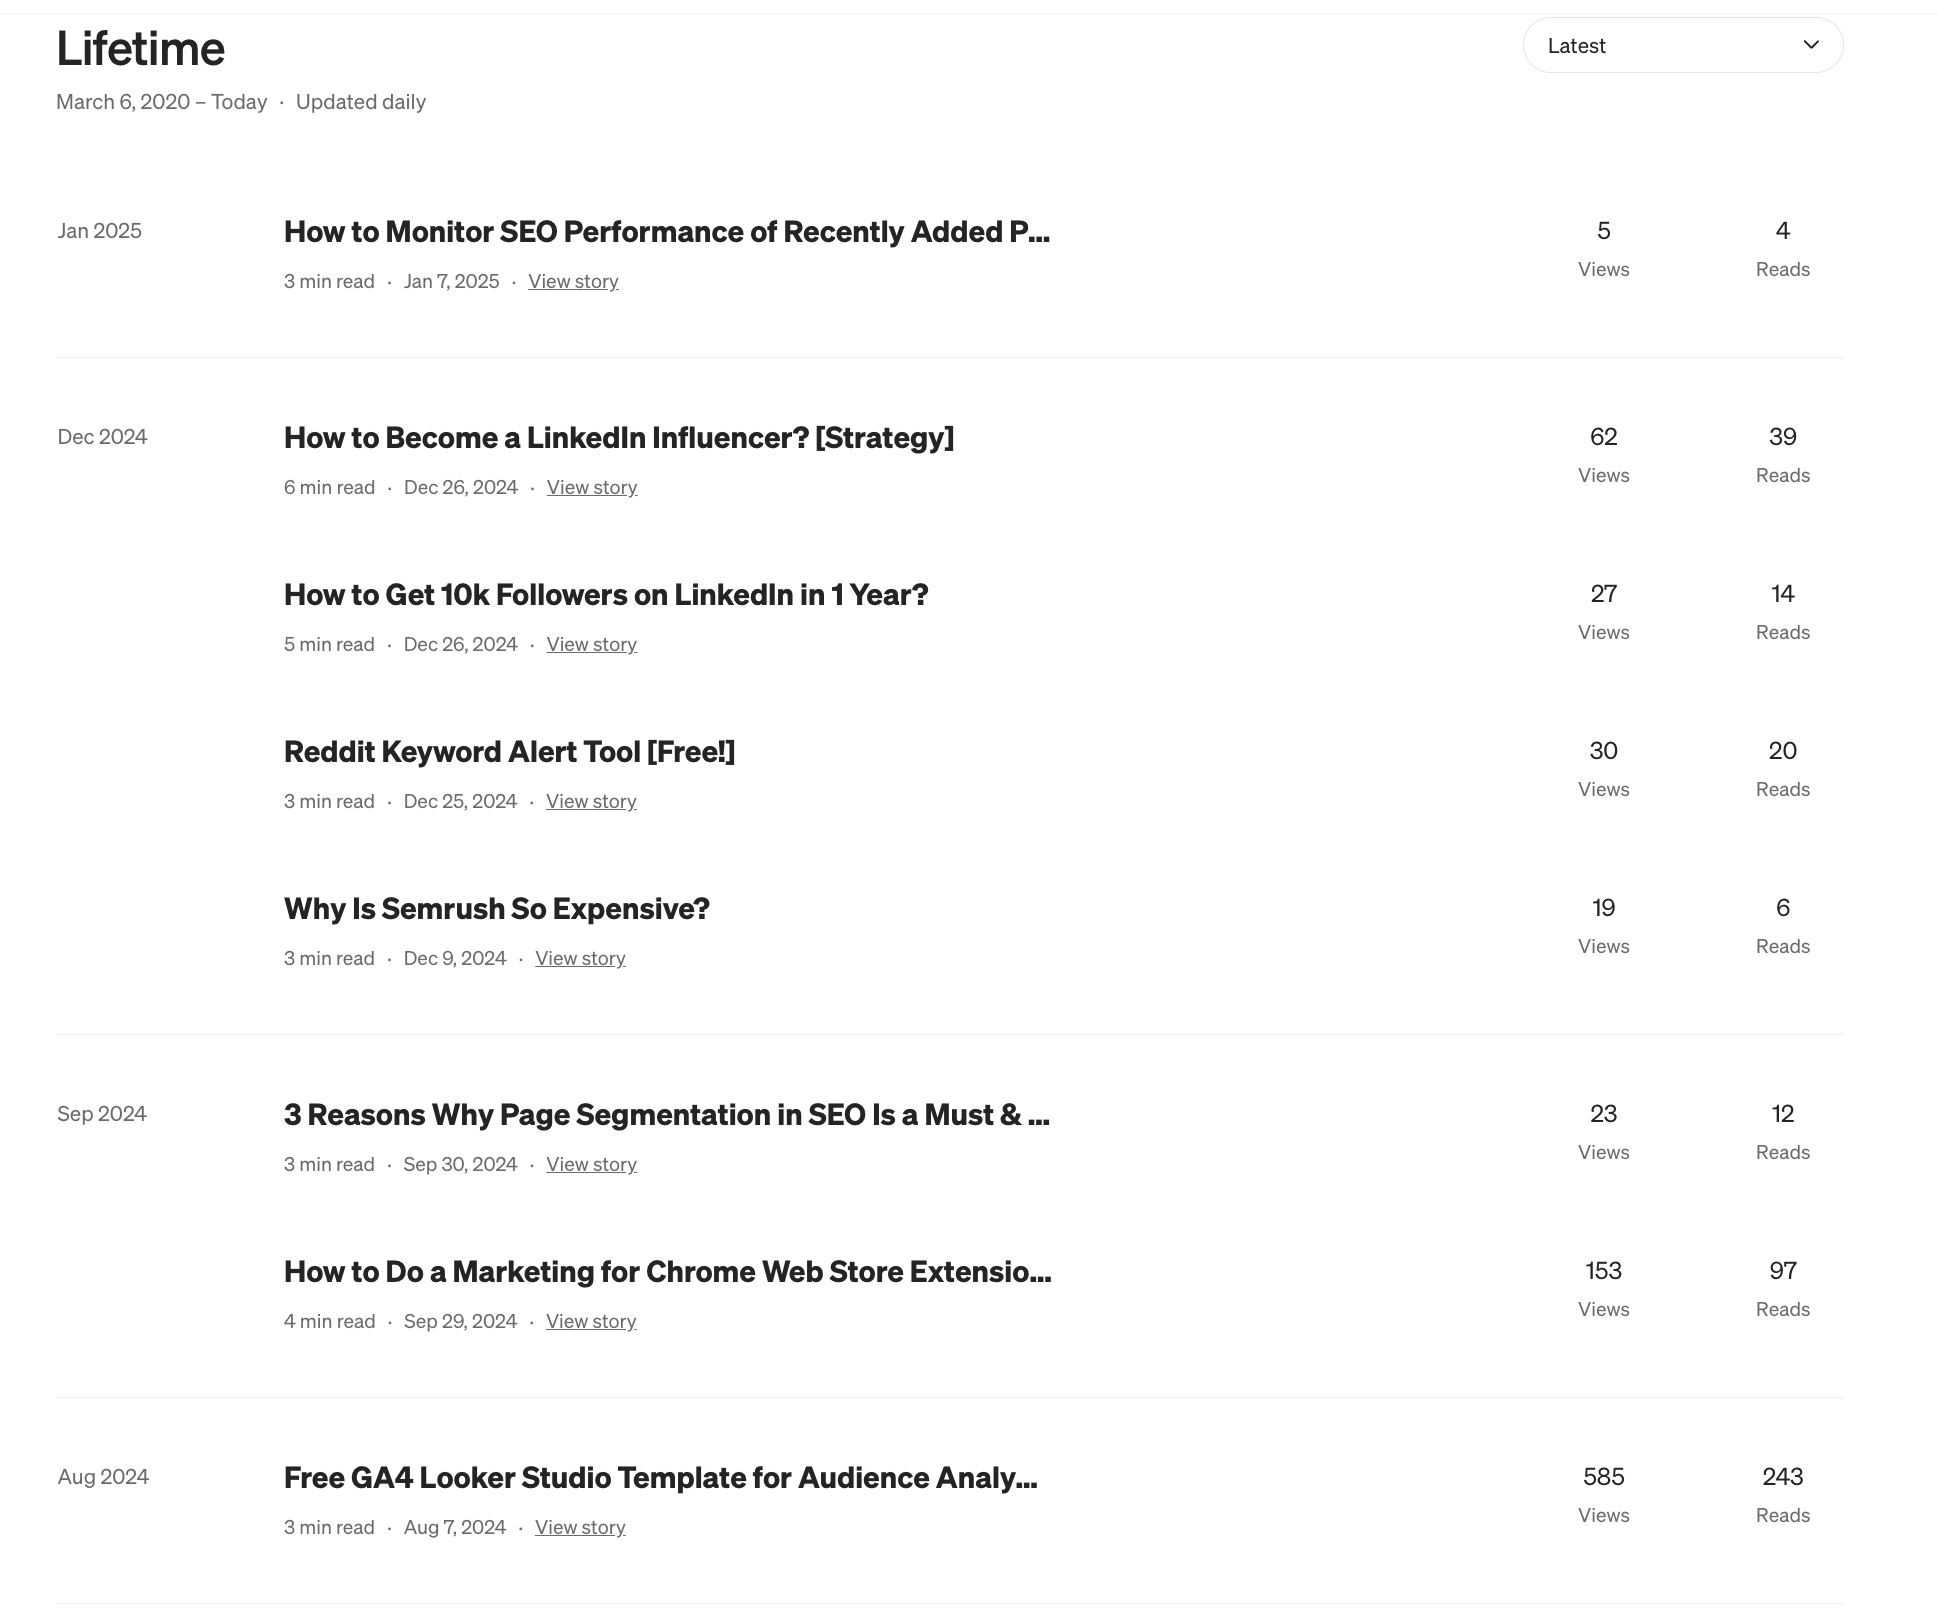The width and height of the screenshot is (1938, 1624).
Task: Click the 62 Views count
Action: (x=1604, y=437)
